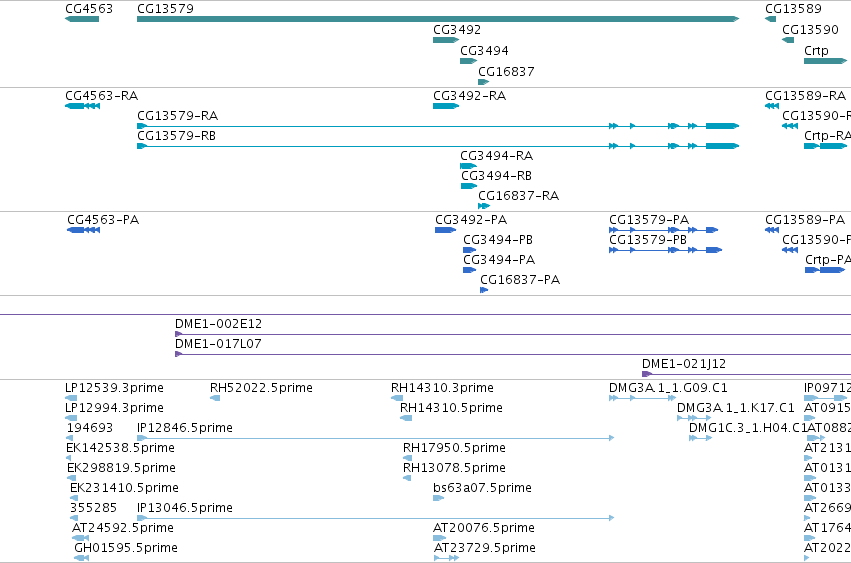The height and width of the screenshot is (563, 851).
Task: Click the CG3494 gene label
Action: point(484,50)
